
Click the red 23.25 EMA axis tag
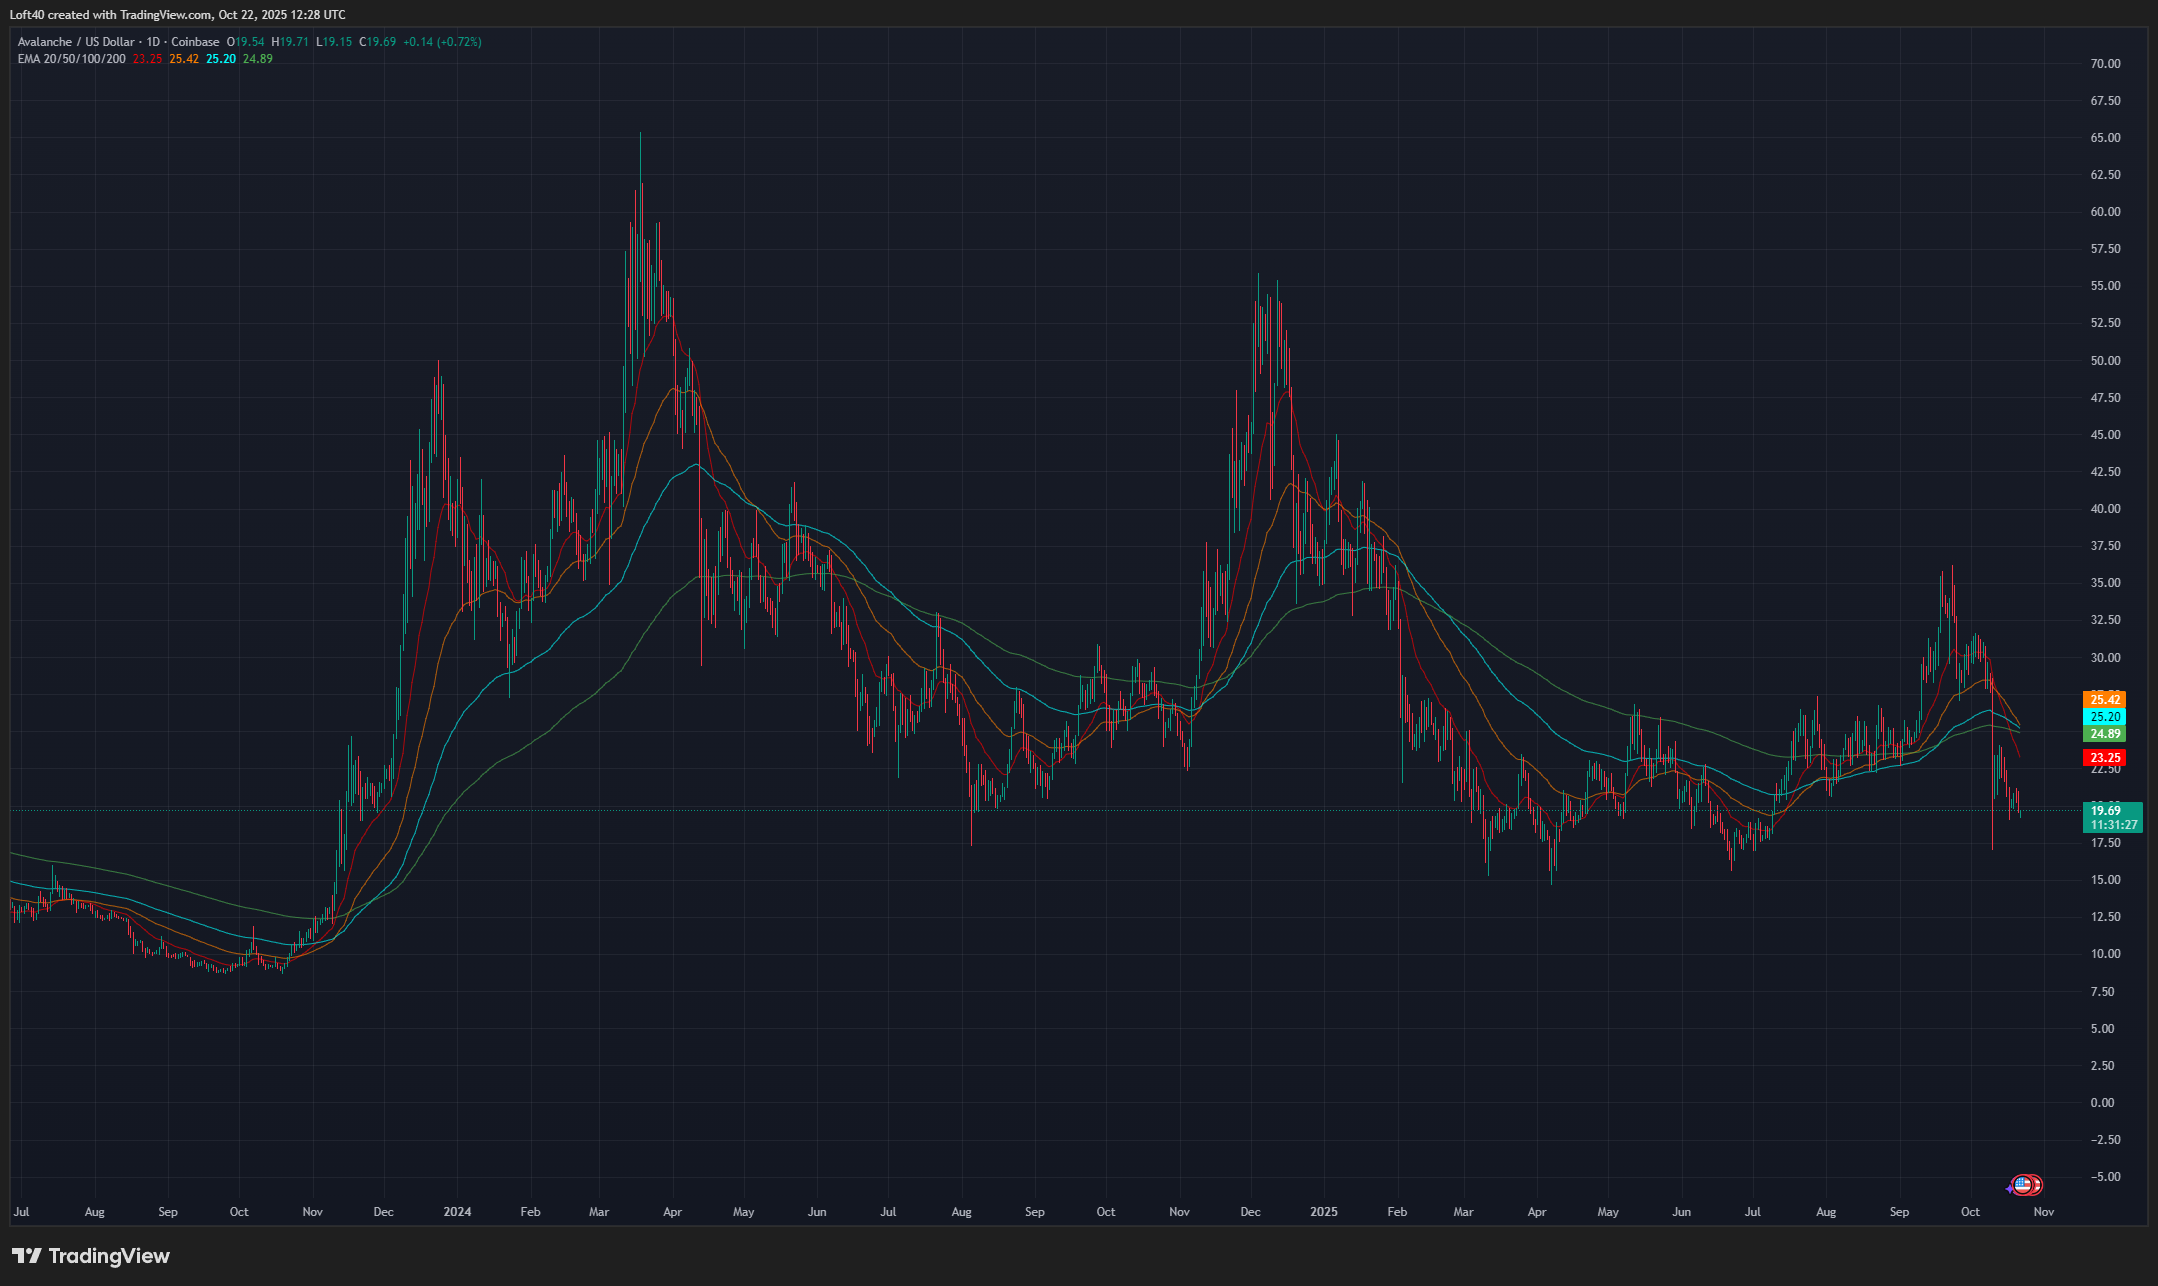[2105, 758]
